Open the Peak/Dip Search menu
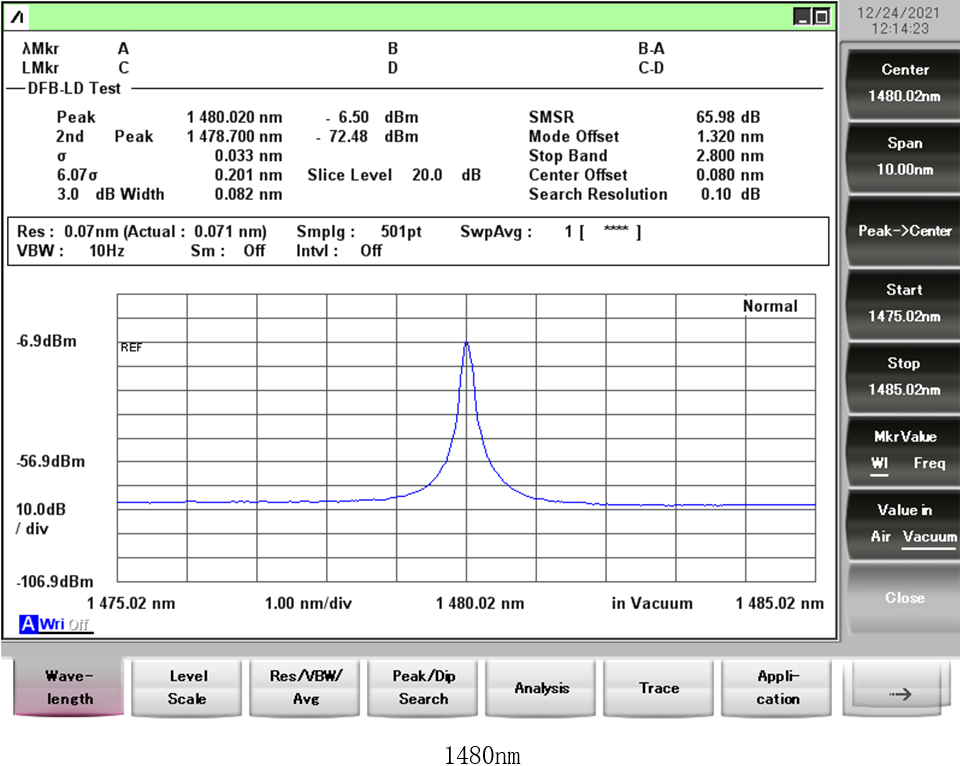960x766 pixels. (423, 688)
